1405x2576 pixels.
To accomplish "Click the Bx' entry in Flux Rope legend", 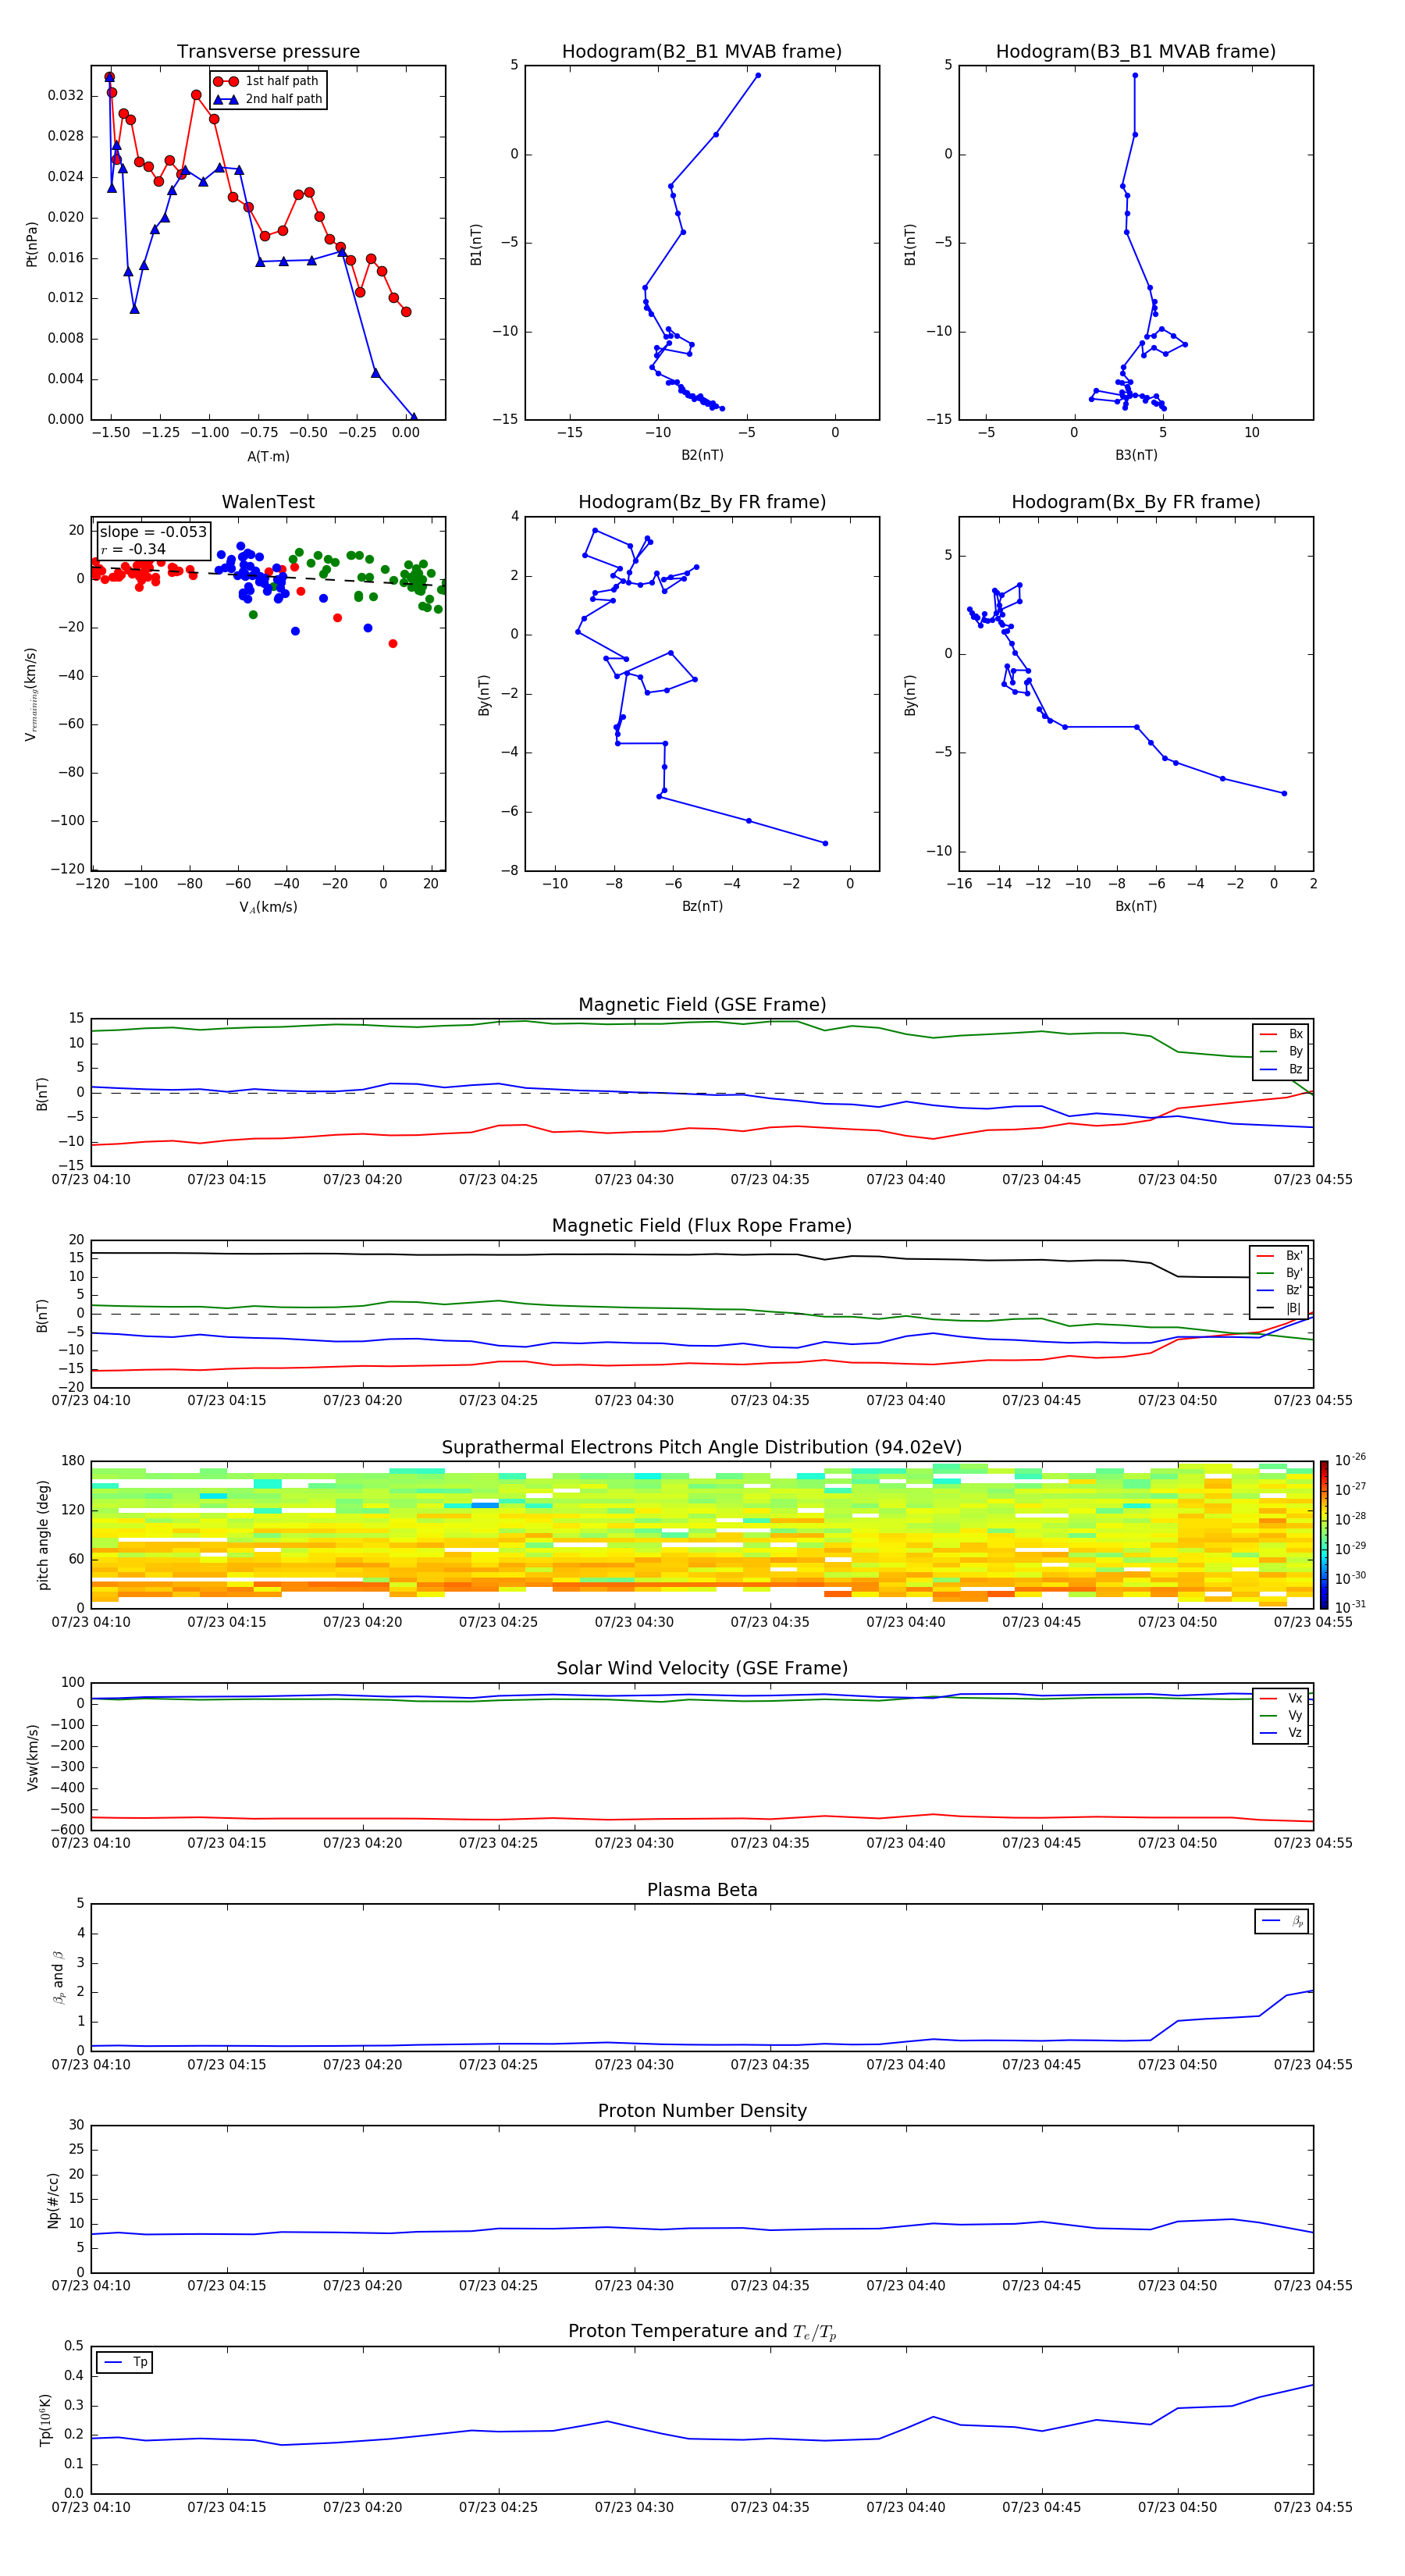I will coord(1279,1256).
